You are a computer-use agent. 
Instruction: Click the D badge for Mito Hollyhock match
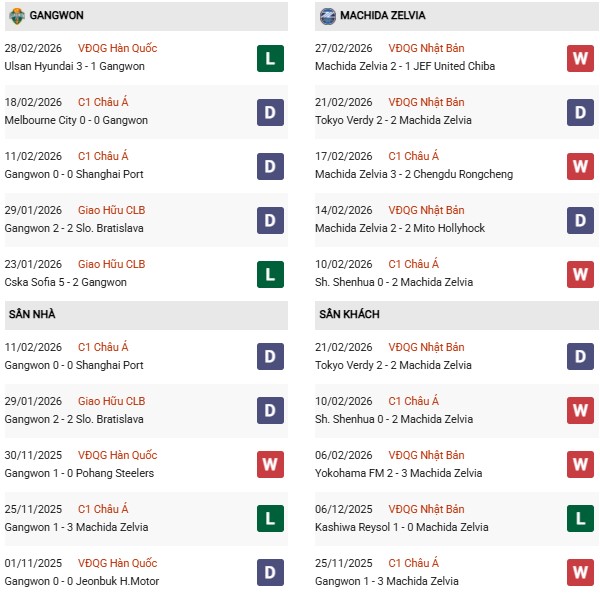point(580,220)
